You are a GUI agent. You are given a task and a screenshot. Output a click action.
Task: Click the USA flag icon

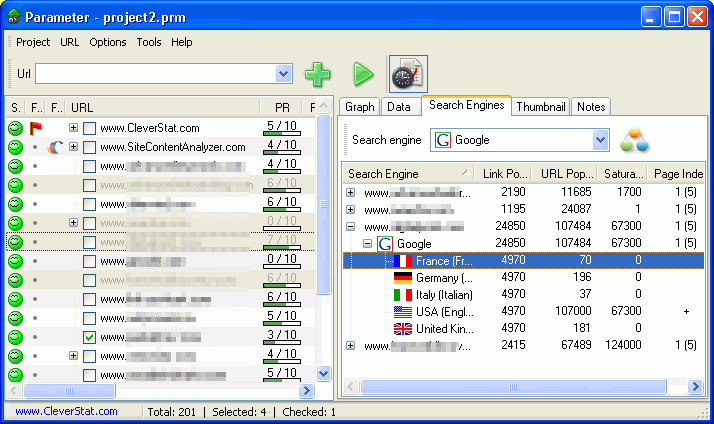click(403, 312)
